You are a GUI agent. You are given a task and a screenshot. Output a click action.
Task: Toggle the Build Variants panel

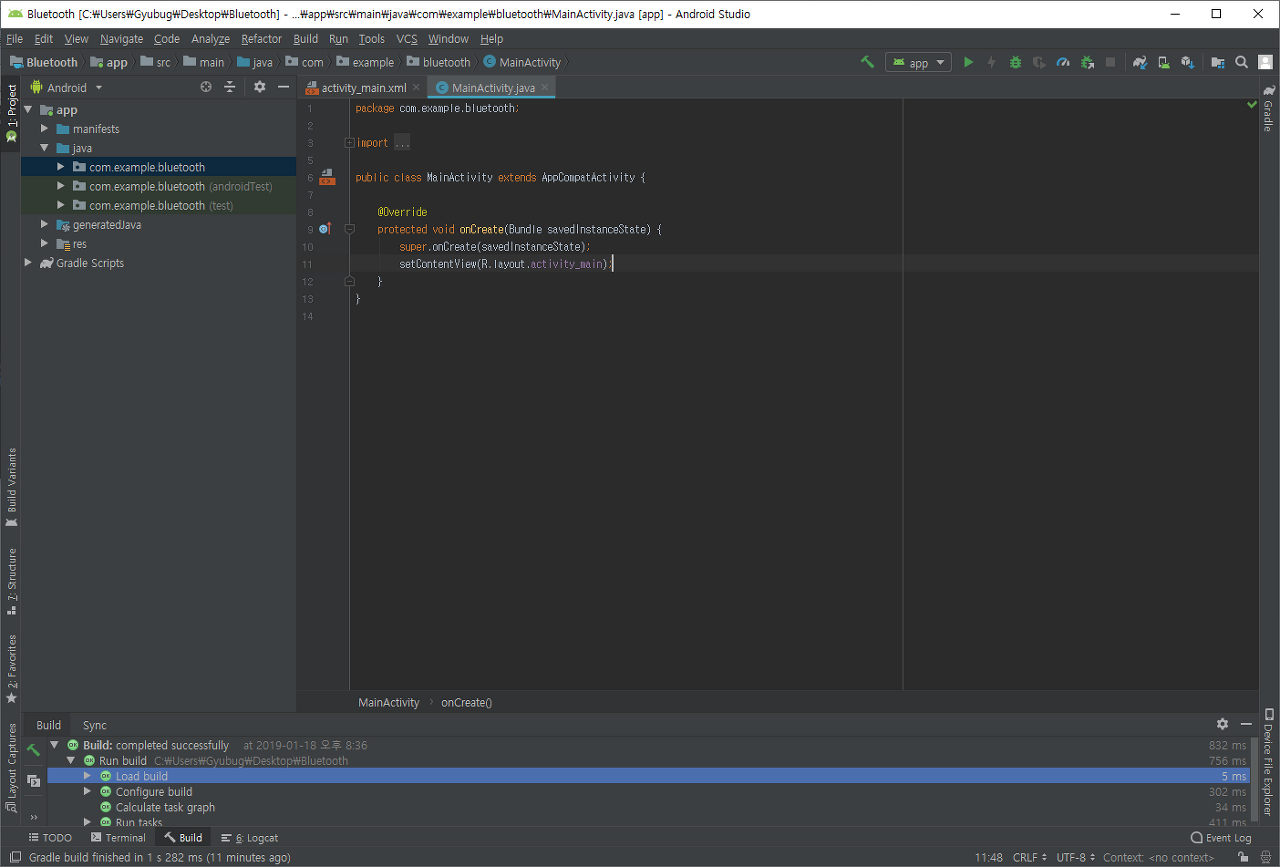[11, 487]
